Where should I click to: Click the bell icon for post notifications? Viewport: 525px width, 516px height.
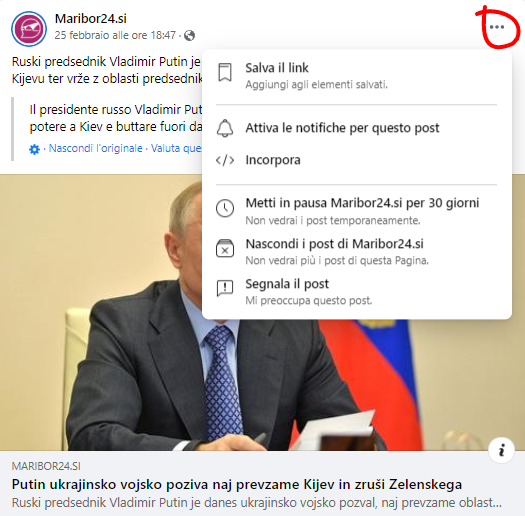pos(225,128)
